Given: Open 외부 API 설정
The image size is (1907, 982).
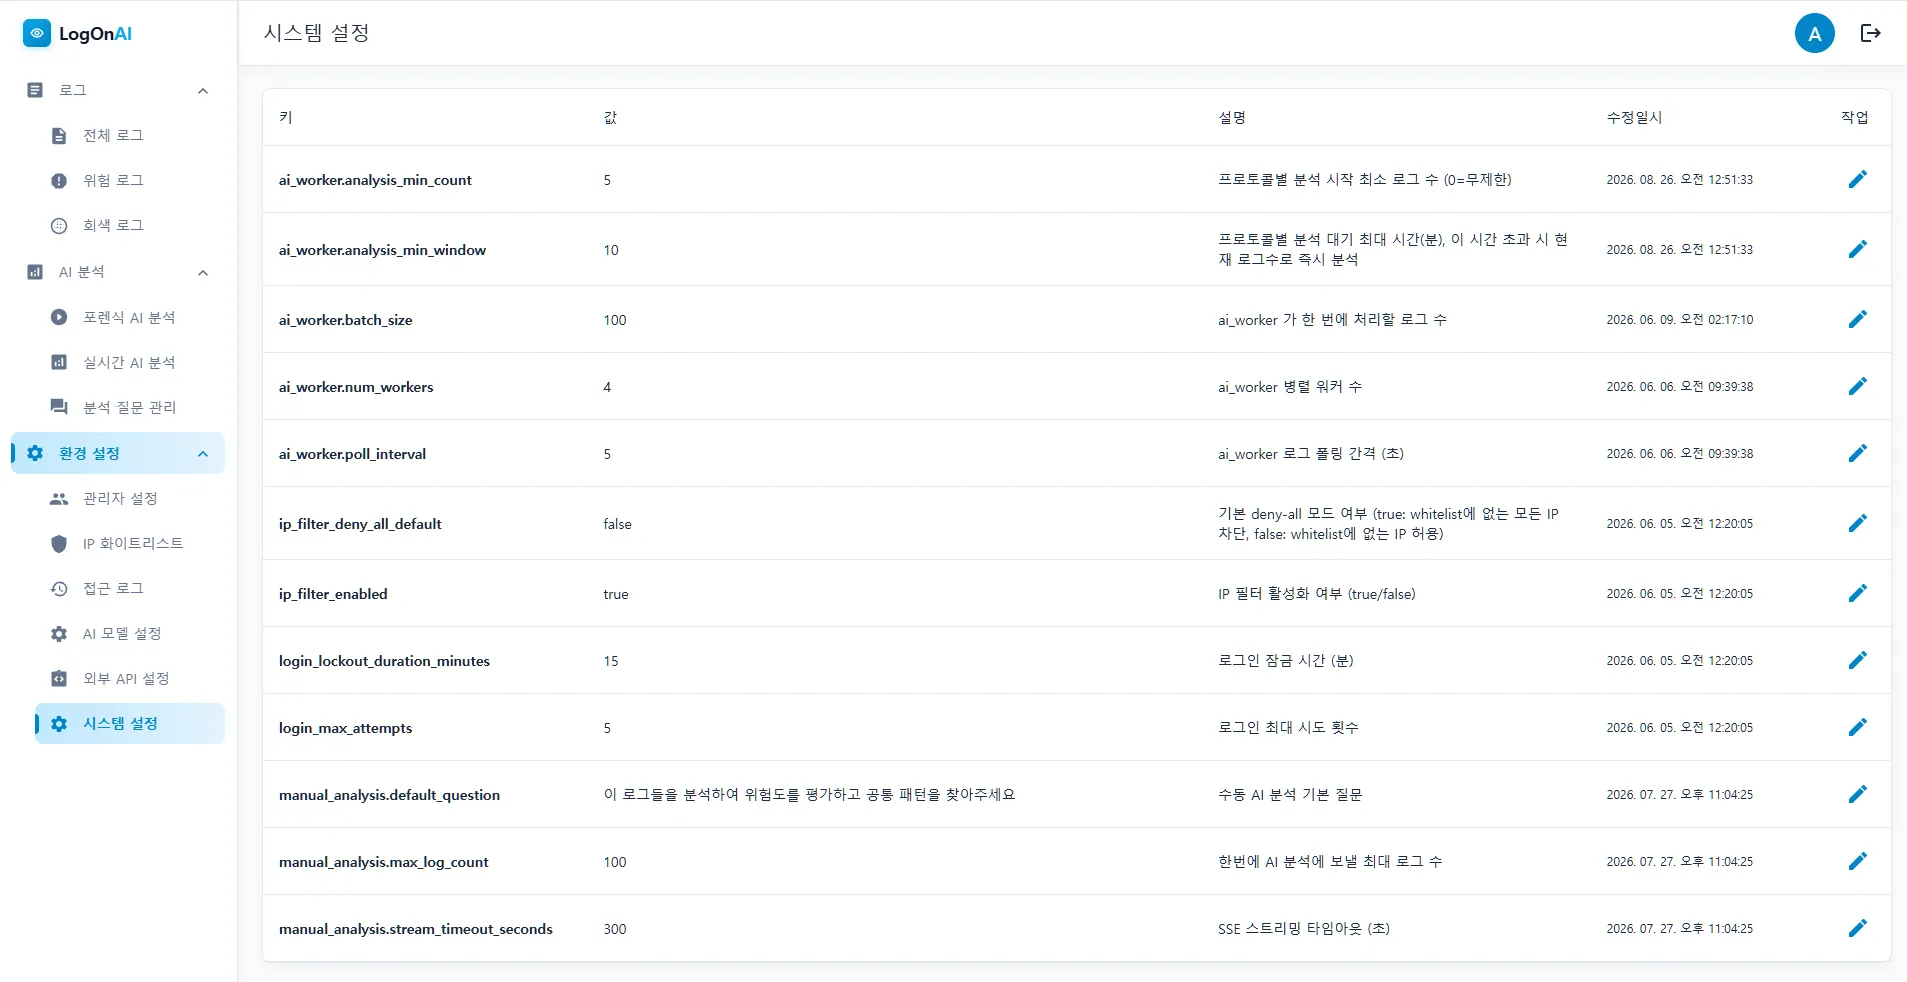Looking at the screenshot, I should pos(130,678).
